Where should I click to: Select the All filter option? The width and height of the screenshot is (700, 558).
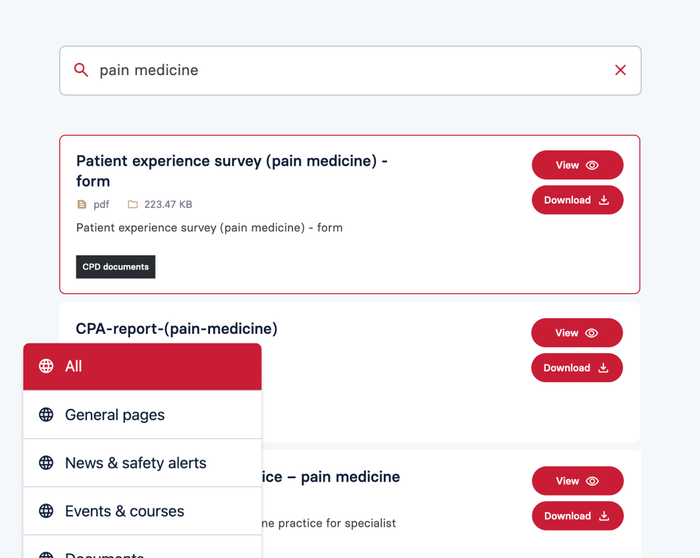point(142,366)
